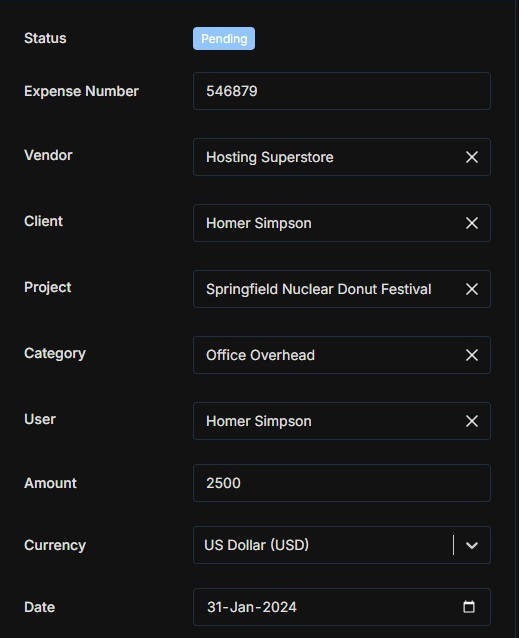519x638 pixels.
Task: Clear the User field's X icon
Action: (472, 421)
